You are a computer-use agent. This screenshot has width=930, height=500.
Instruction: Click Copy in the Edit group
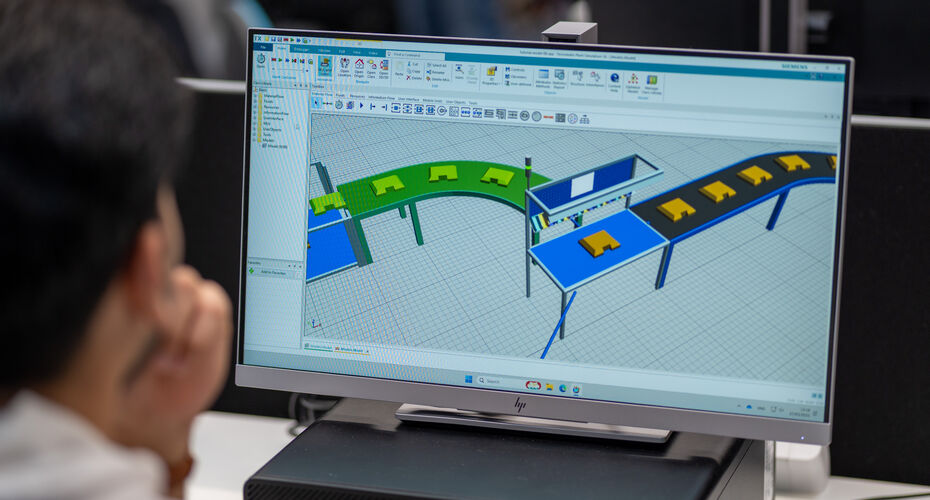[414, 71]
